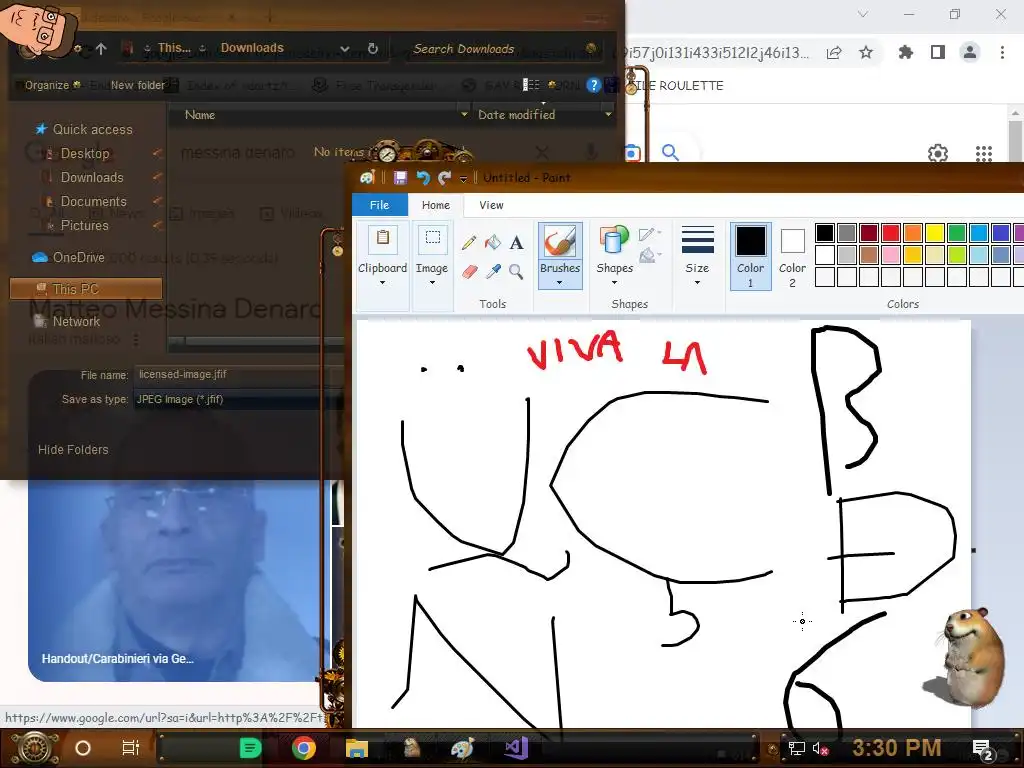Pick the red color swatch
The height and width of the screenshot is (768, 1024).
point(891,232)
